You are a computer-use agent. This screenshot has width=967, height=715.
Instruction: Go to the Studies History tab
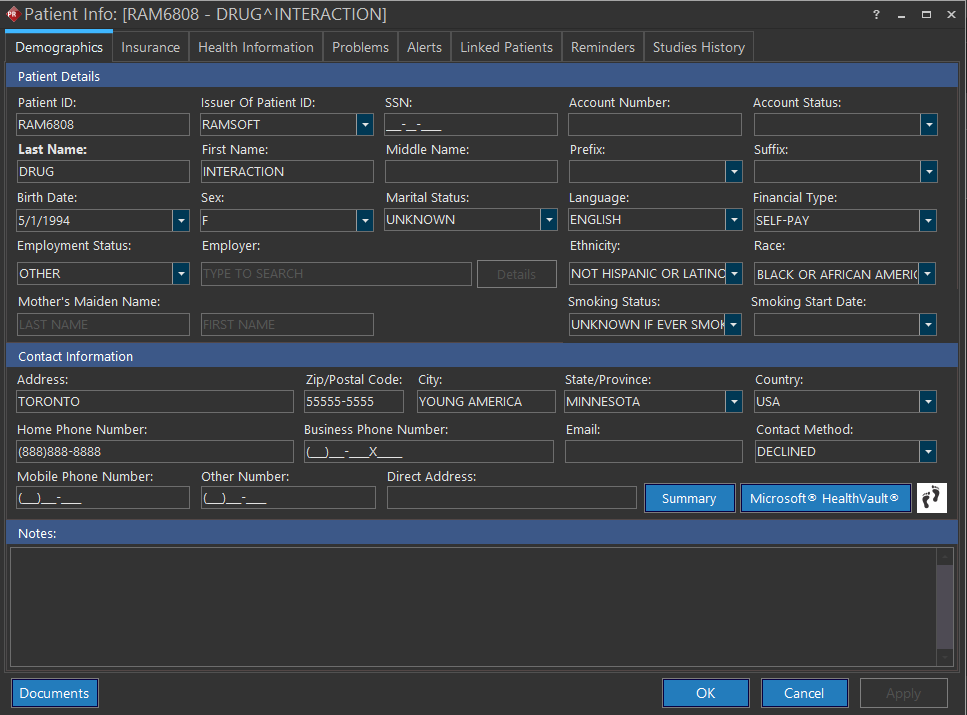[x=698, y=47]
